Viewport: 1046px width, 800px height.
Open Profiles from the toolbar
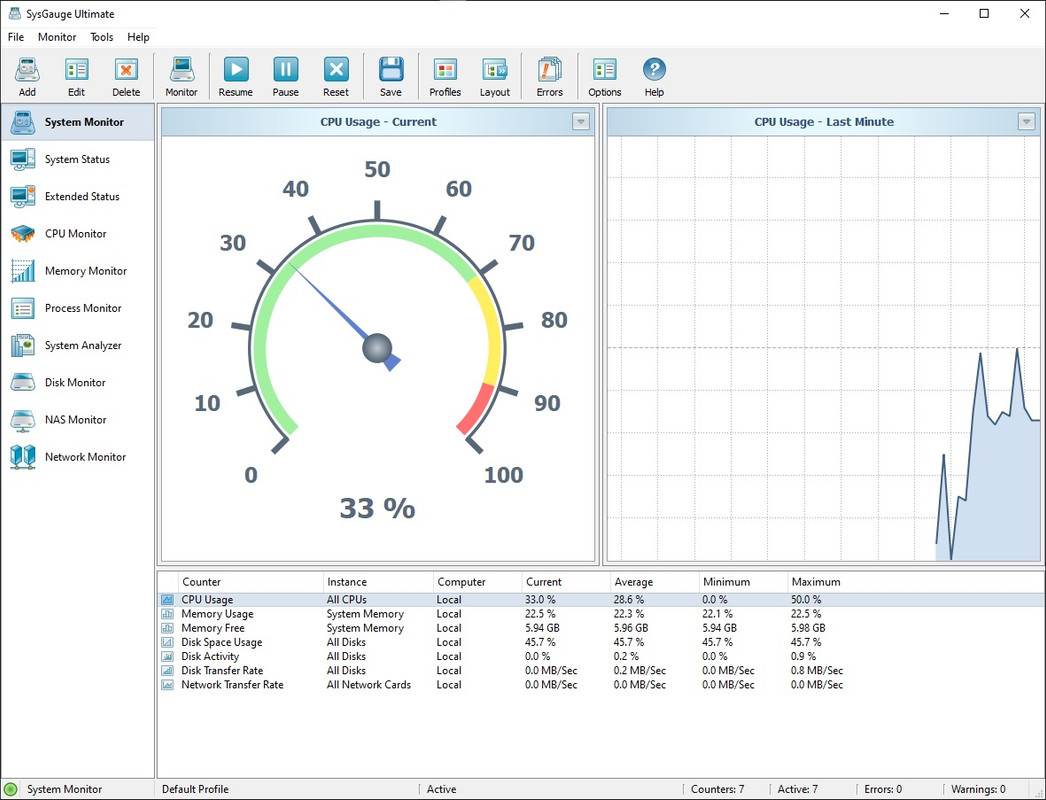445,77
